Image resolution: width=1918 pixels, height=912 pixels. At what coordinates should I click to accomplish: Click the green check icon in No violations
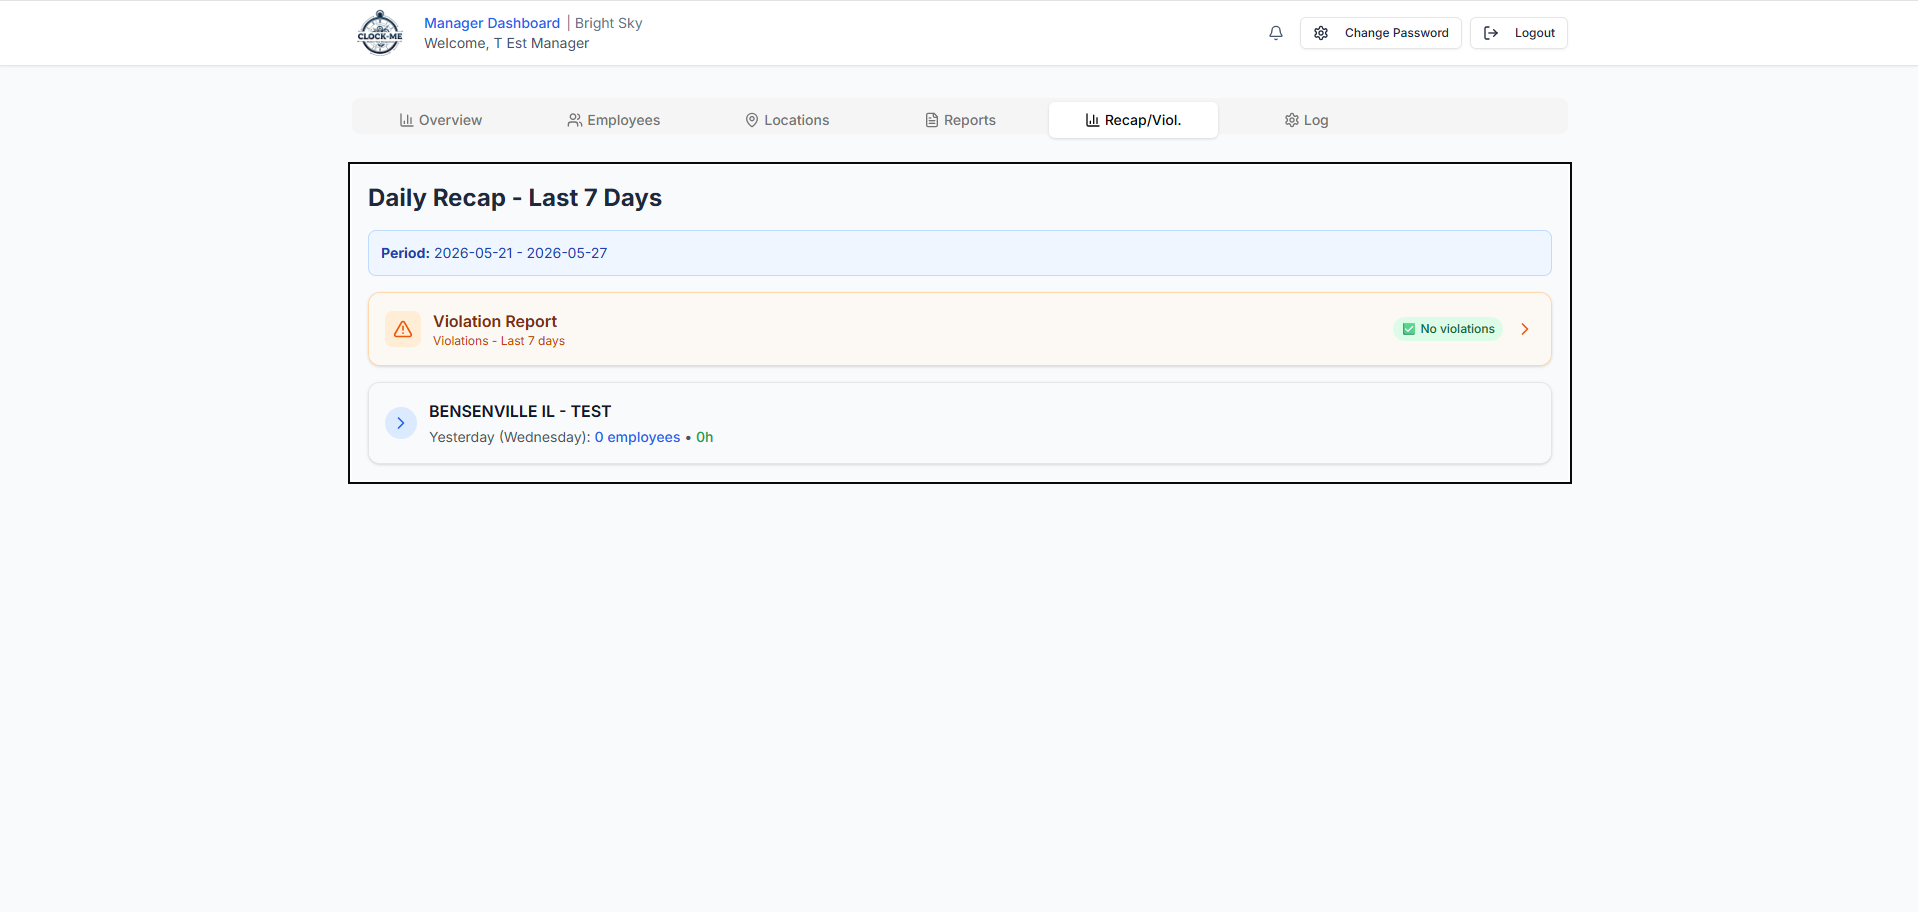click(1409, 329)
